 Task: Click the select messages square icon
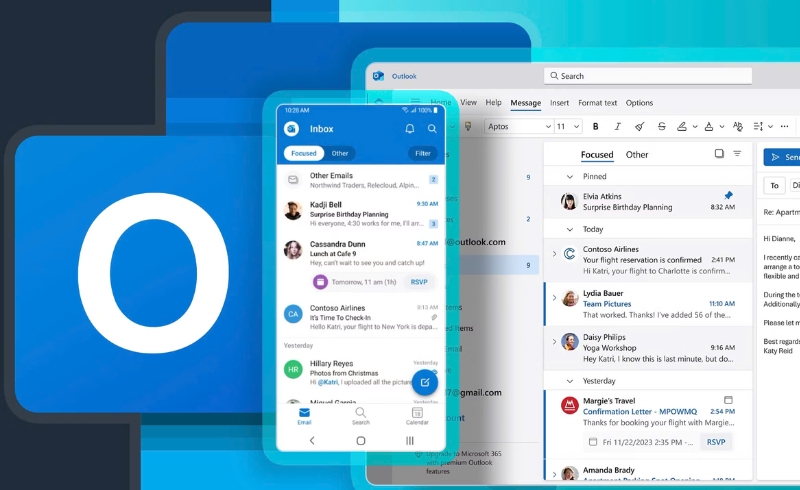pos(719,154)
